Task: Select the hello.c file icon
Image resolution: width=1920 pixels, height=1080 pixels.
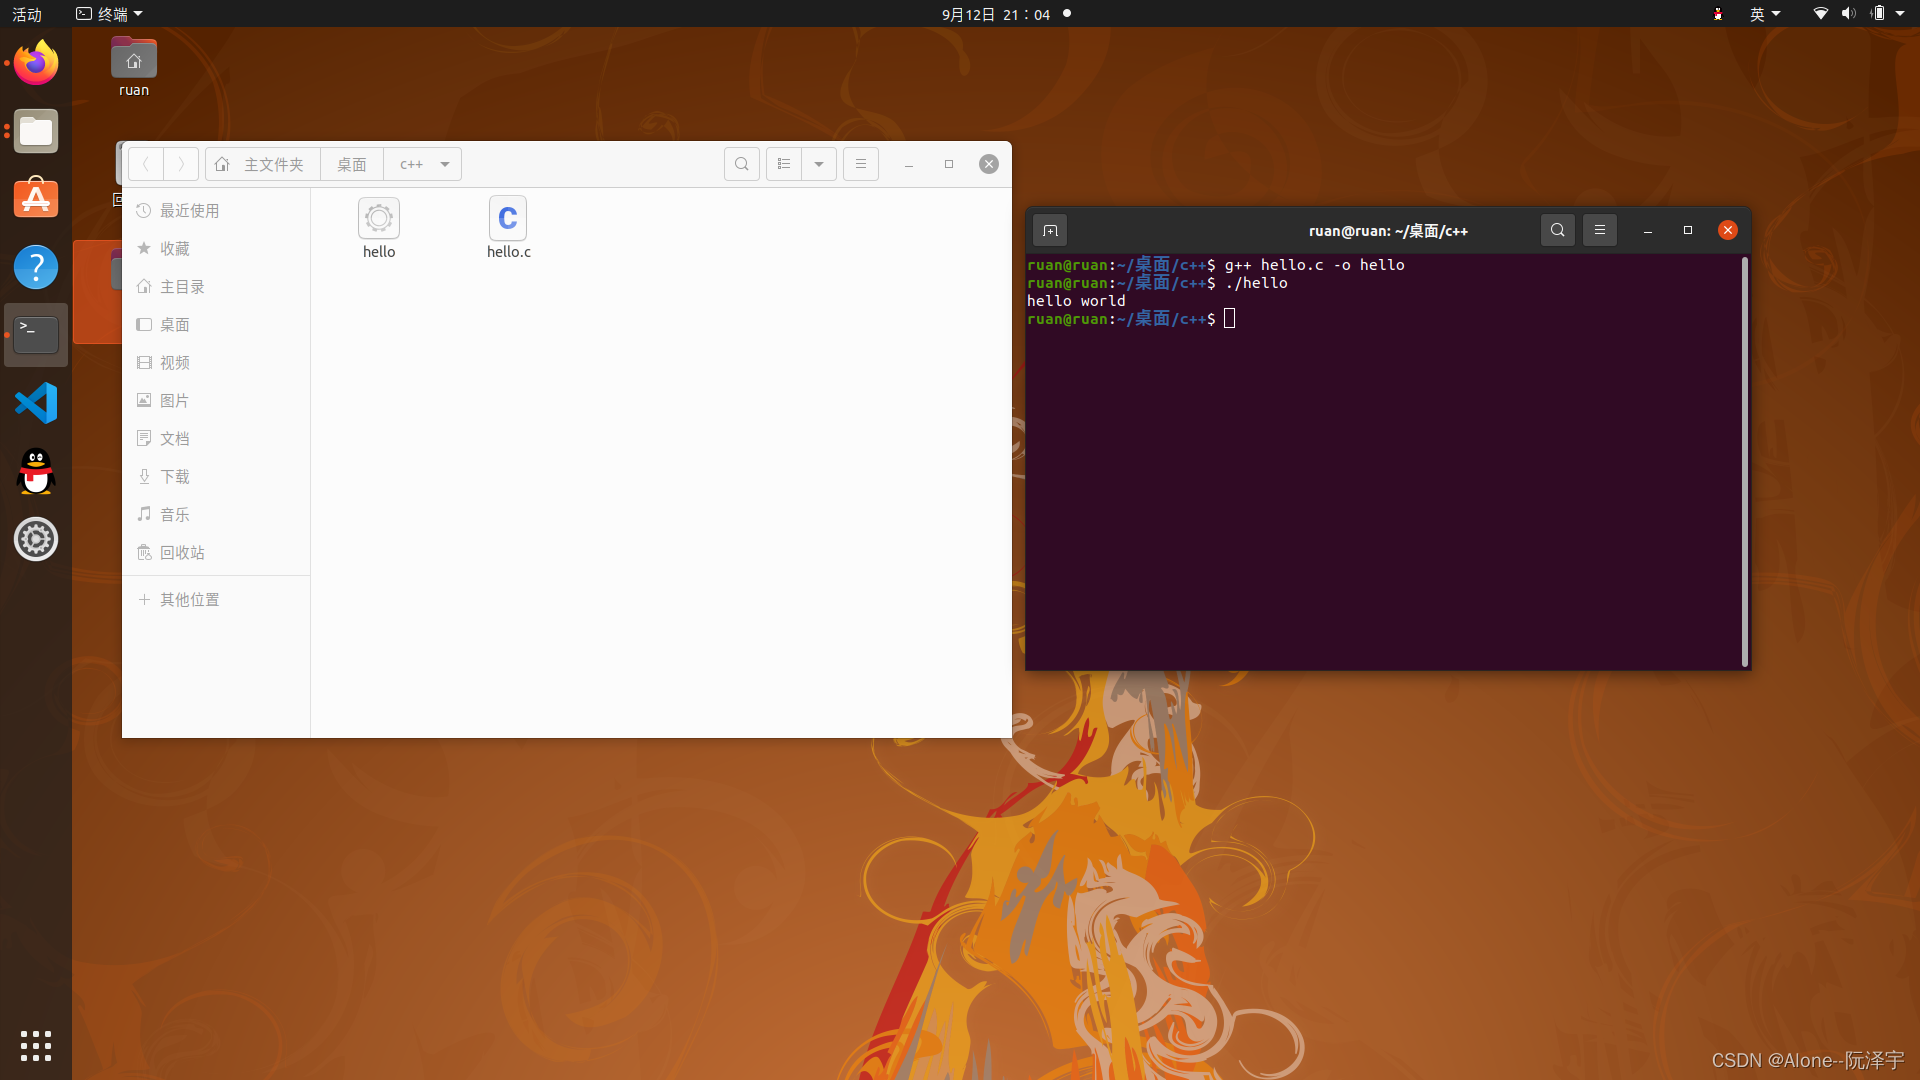Action: coord(508,219)
